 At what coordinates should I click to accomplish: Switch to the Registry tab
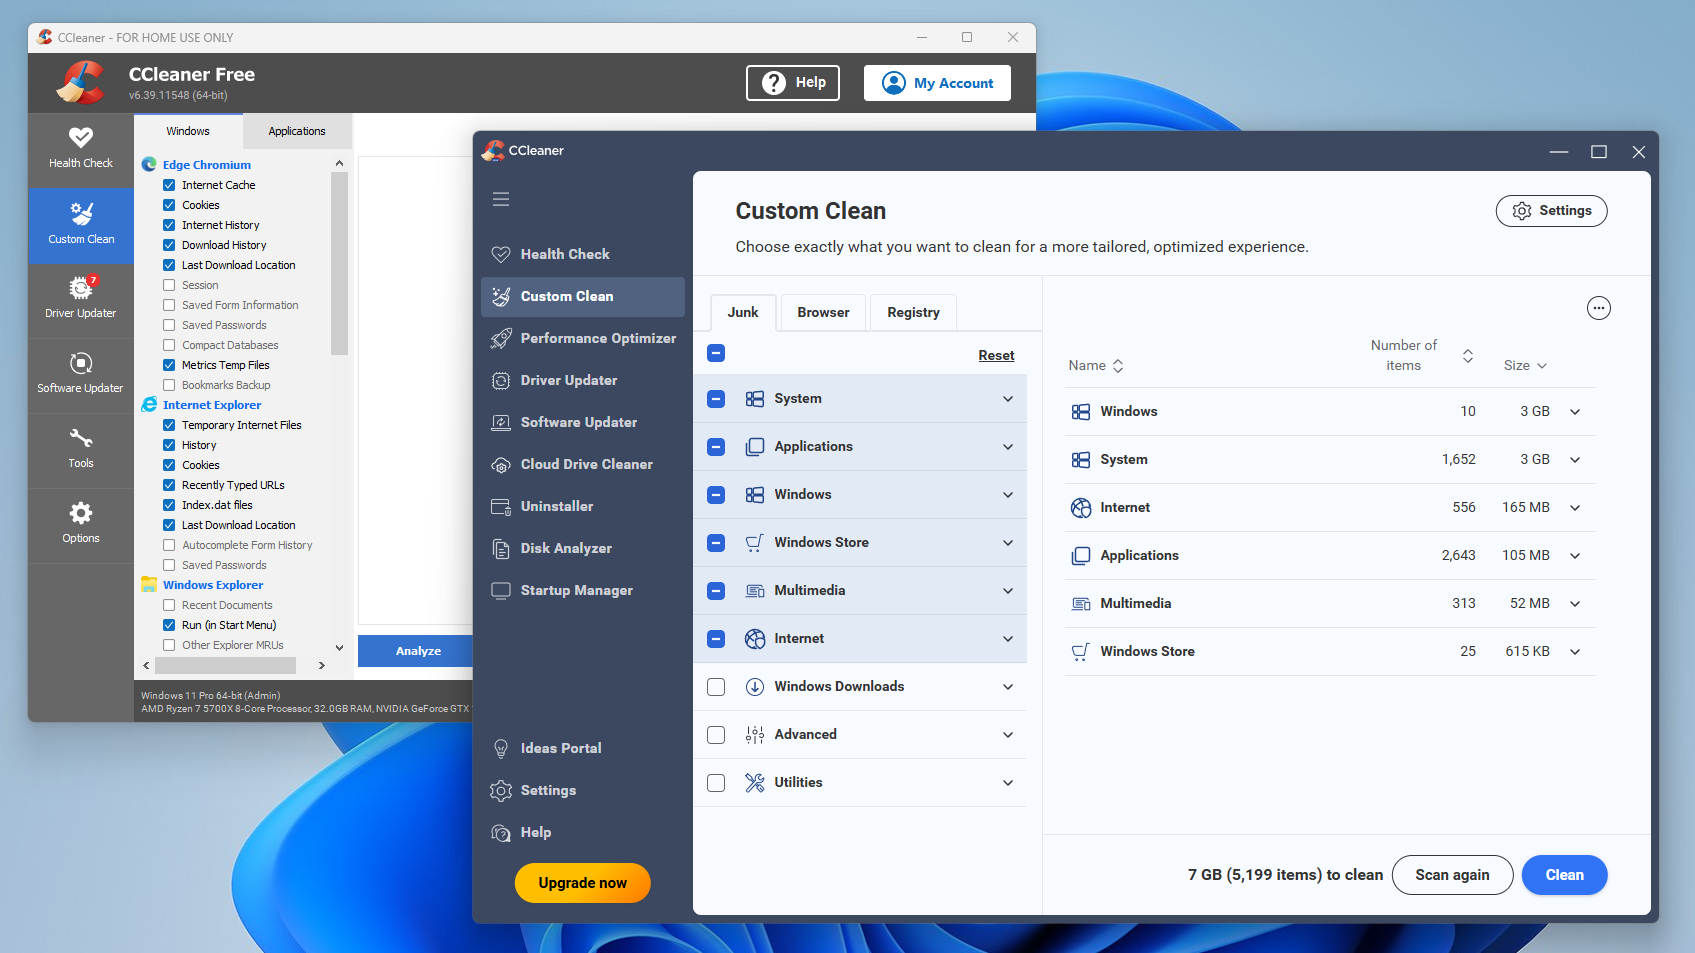tap(913, 312)
